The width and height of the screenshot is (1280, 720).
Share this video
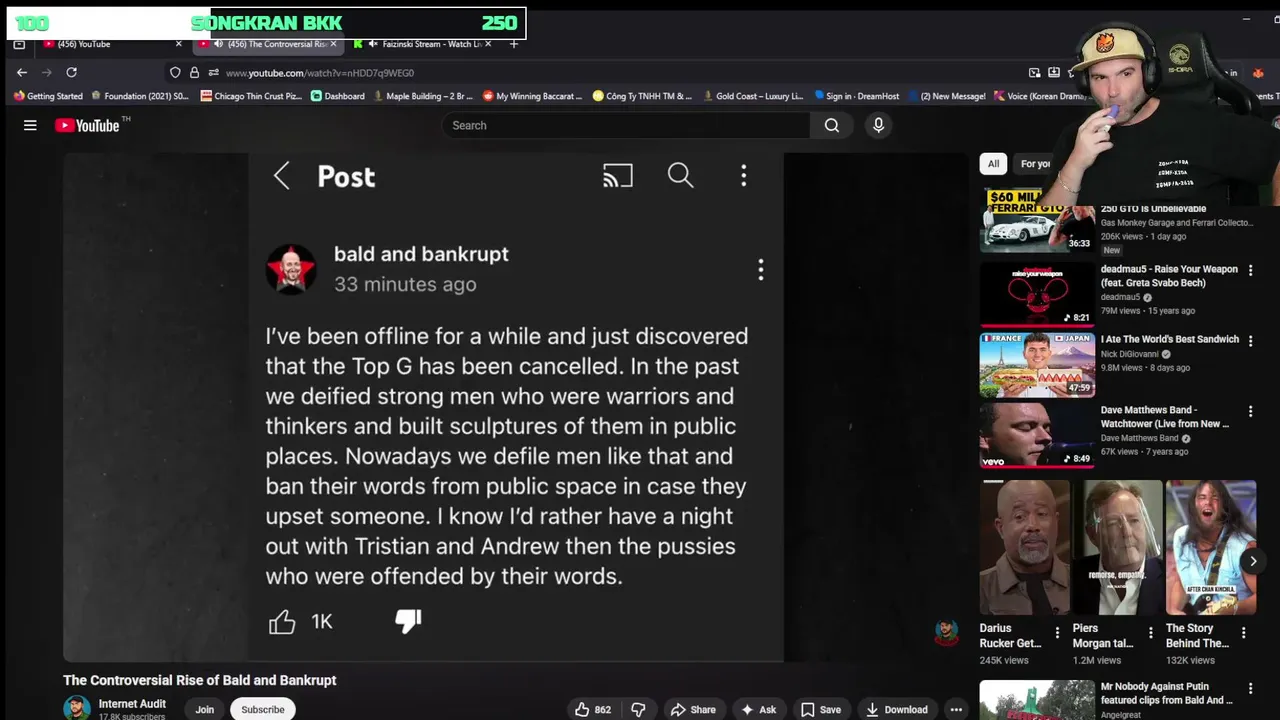[693, 709]
